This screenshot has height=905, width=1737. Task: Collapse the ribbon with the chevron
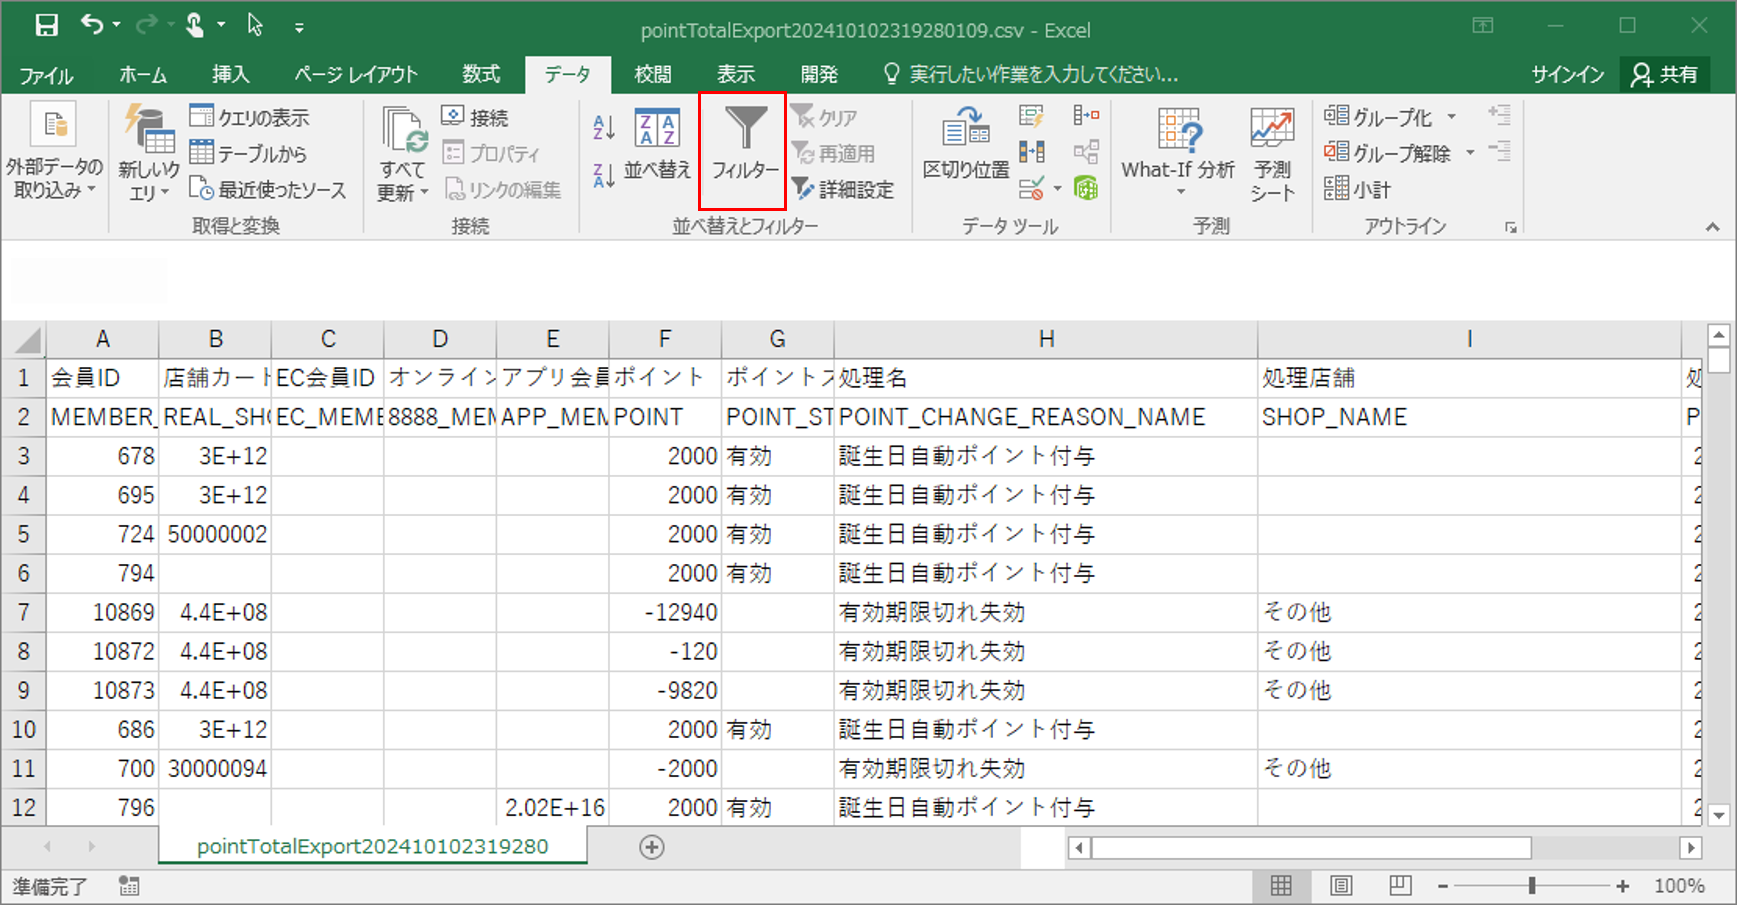tap(1712, 226)
